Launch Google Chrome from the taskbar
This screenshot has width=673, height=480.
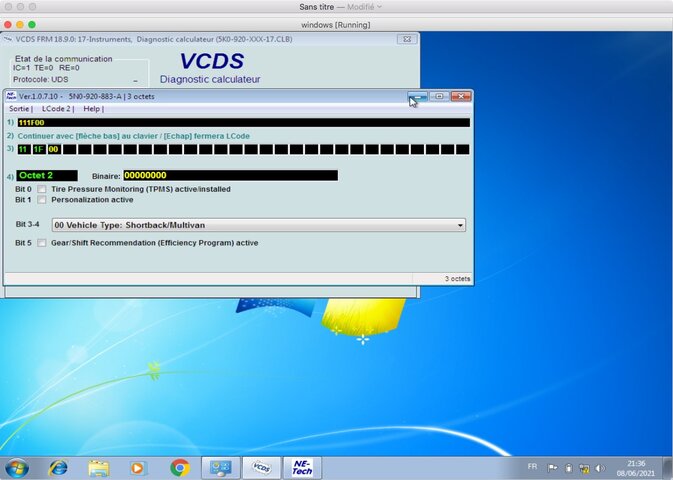tap(180, 468)
